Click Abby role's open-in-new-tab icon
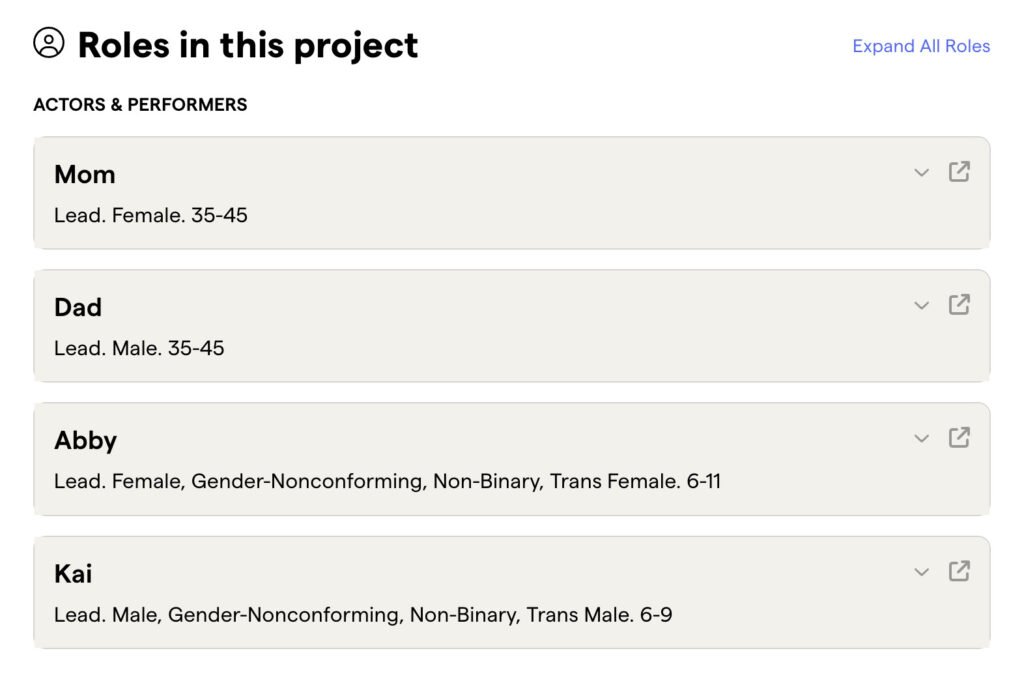 (x=959, y=438)
